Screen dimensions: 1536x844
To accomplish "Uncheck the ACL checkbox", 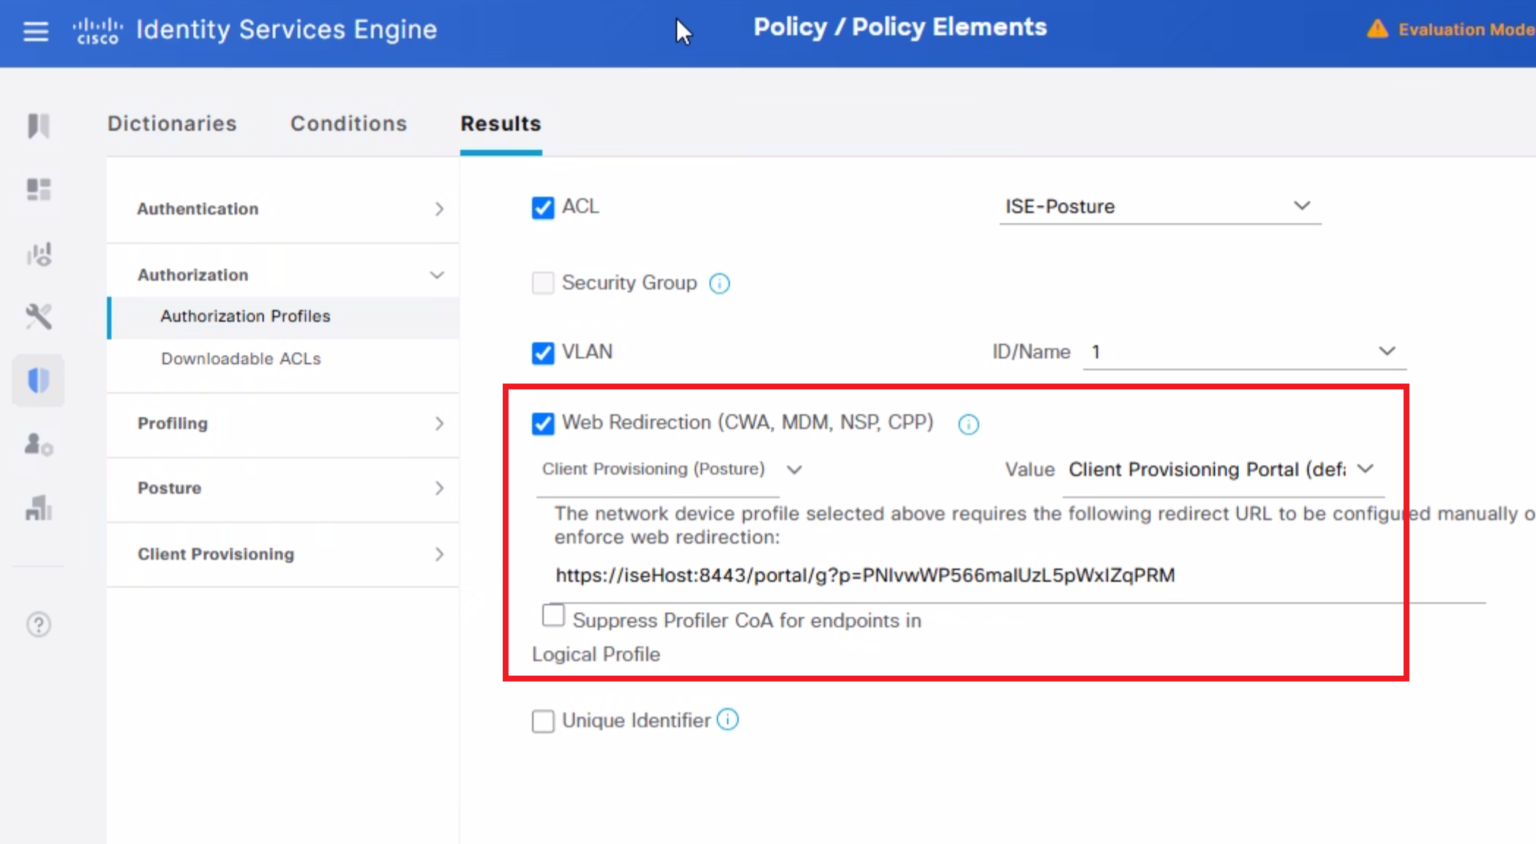I will pyautogui.click(x=543, y=208).
